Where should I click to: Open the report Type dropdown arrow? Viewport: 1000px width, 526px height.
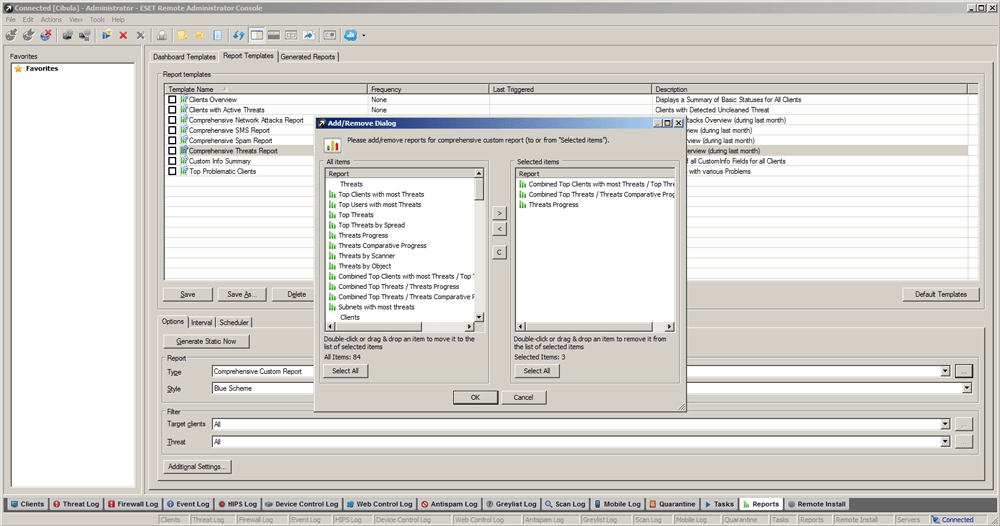[945, 371]
